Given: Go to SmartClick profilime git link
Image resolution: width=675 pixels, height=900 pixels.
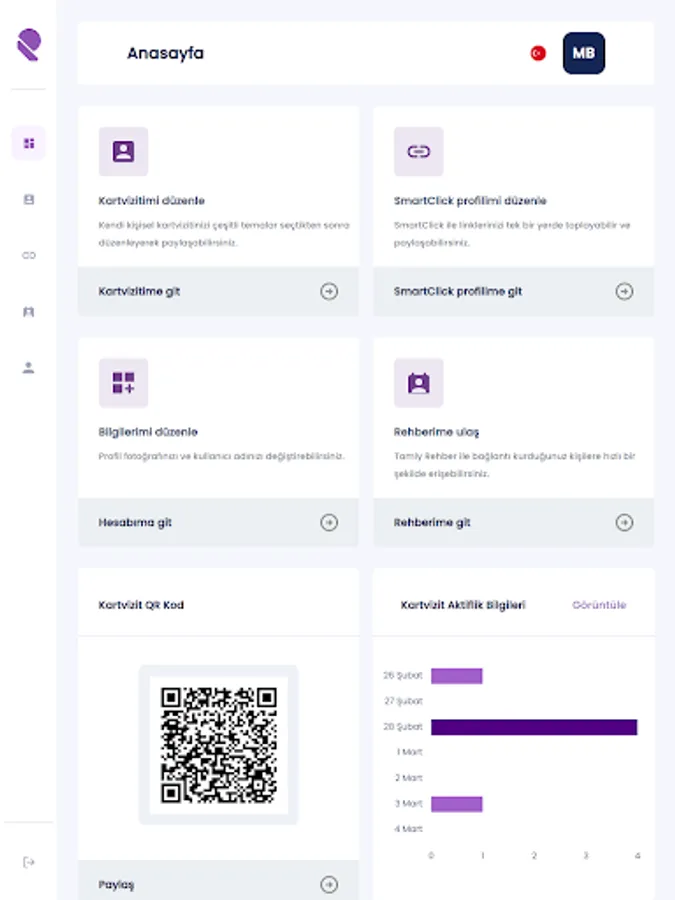Looking at the screenshot, I should (x=457, y=292).
